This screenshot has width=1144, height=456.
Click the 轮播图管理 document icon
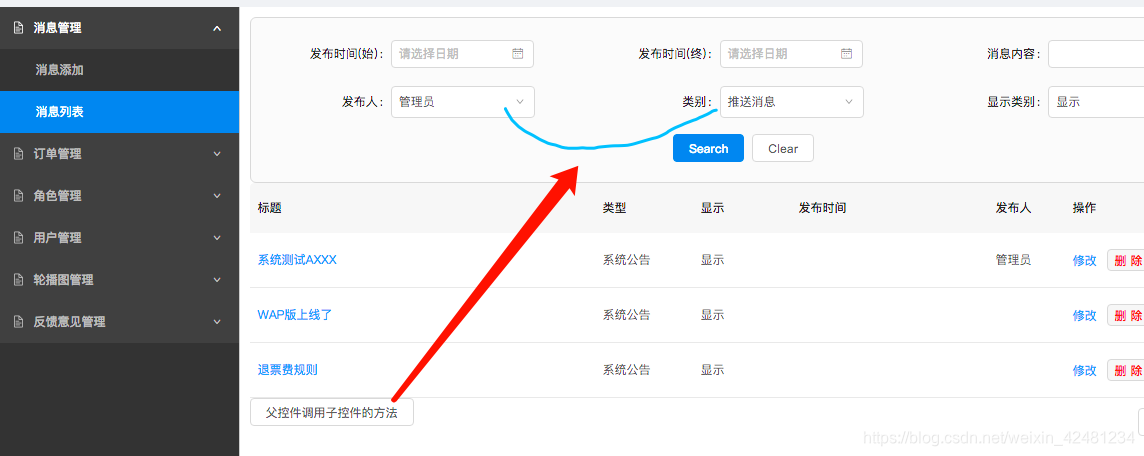point(19,279)
